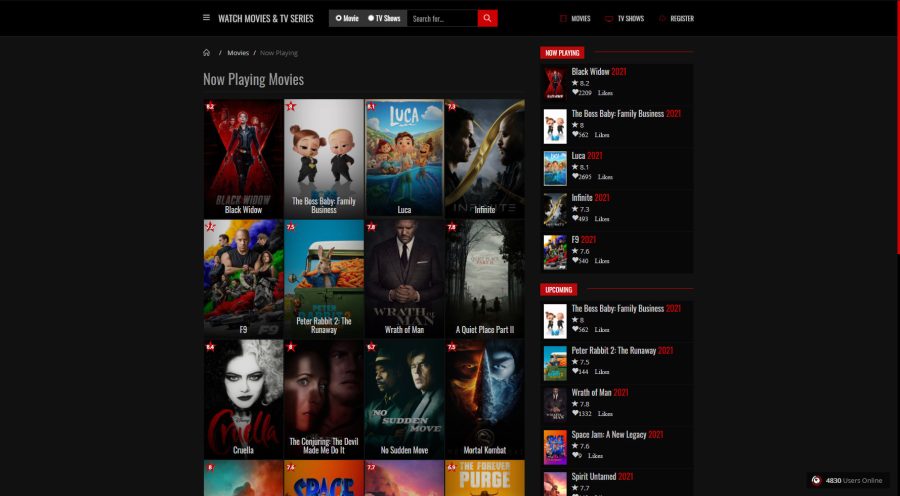Click Watch Movies & TV Series site title

click(x=266, y=18)
